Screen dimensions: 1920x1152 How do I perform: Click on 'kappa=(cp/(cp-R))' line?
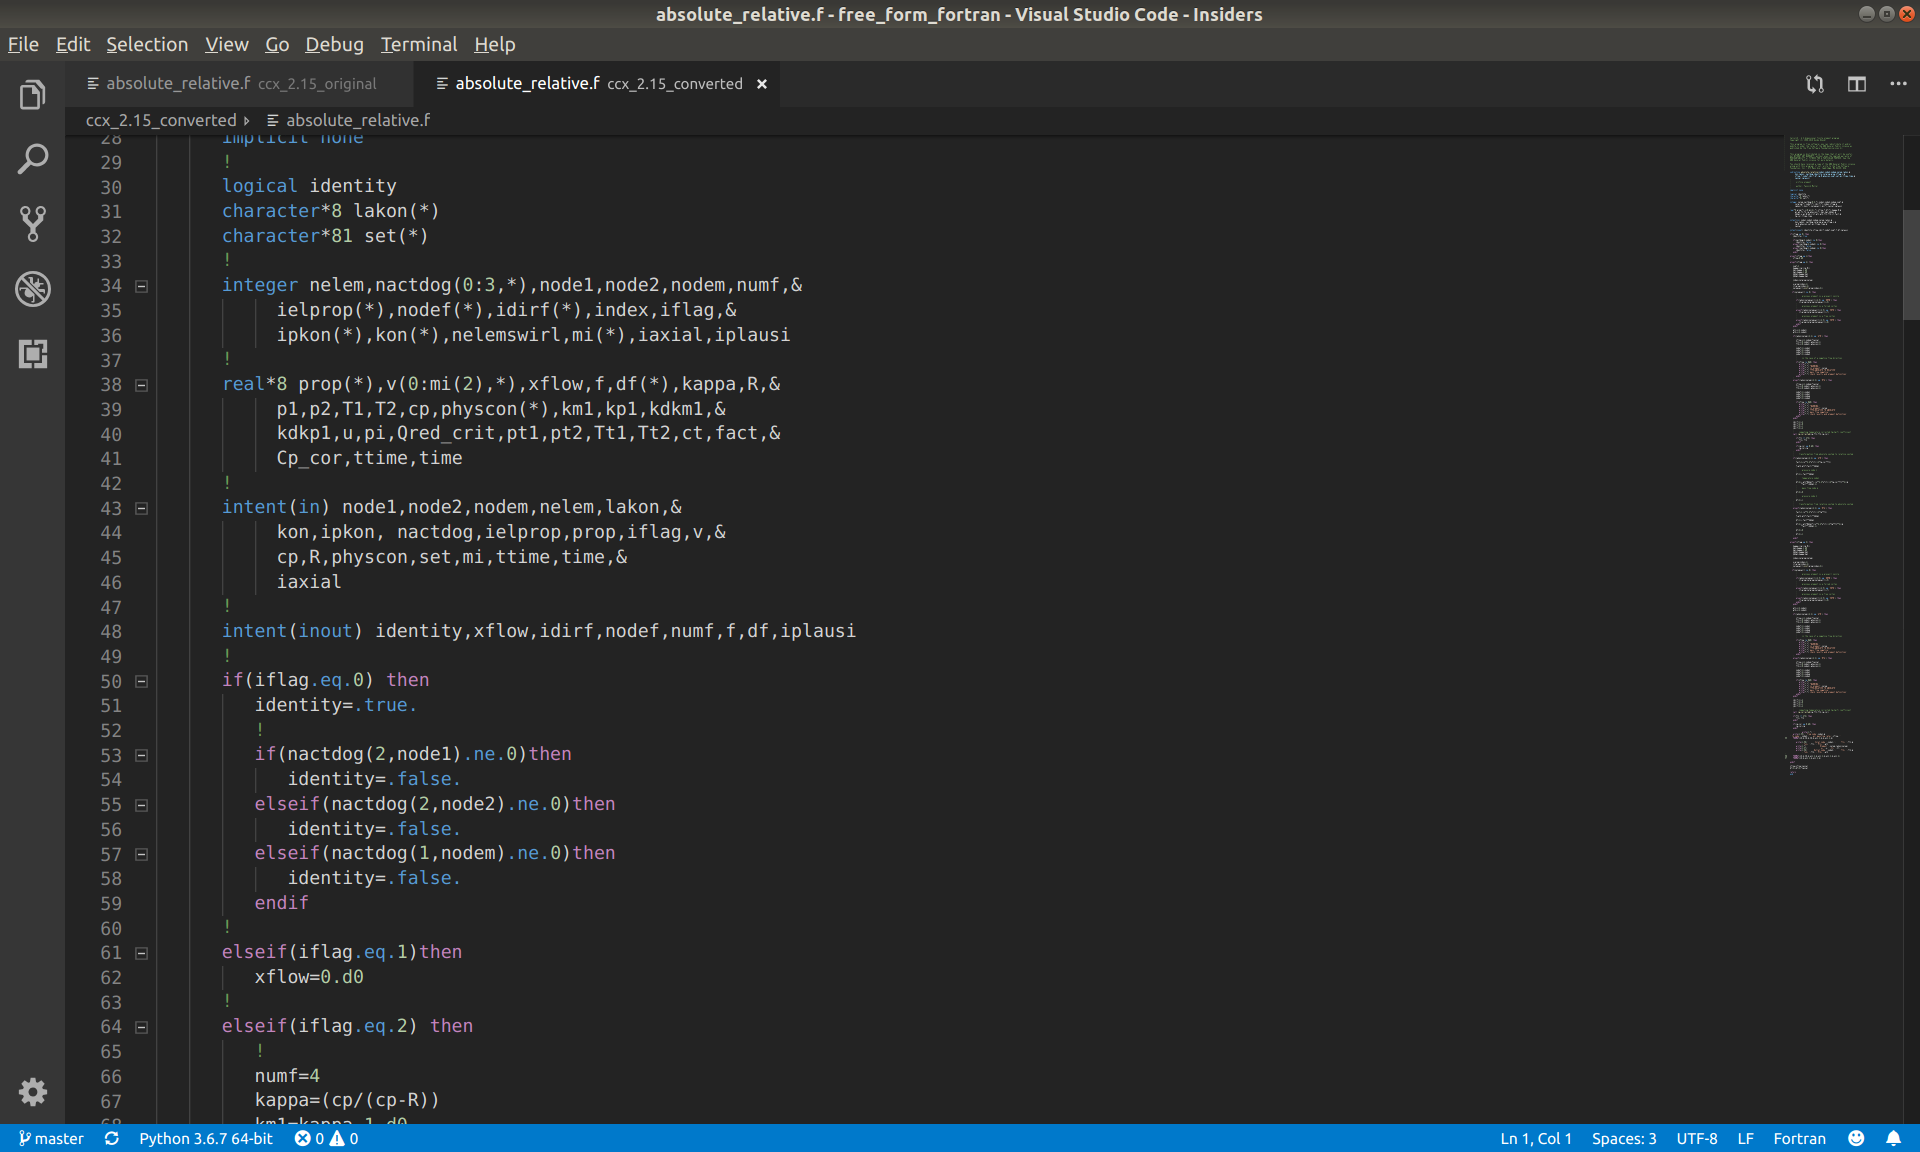click(x=347, y=1100)
